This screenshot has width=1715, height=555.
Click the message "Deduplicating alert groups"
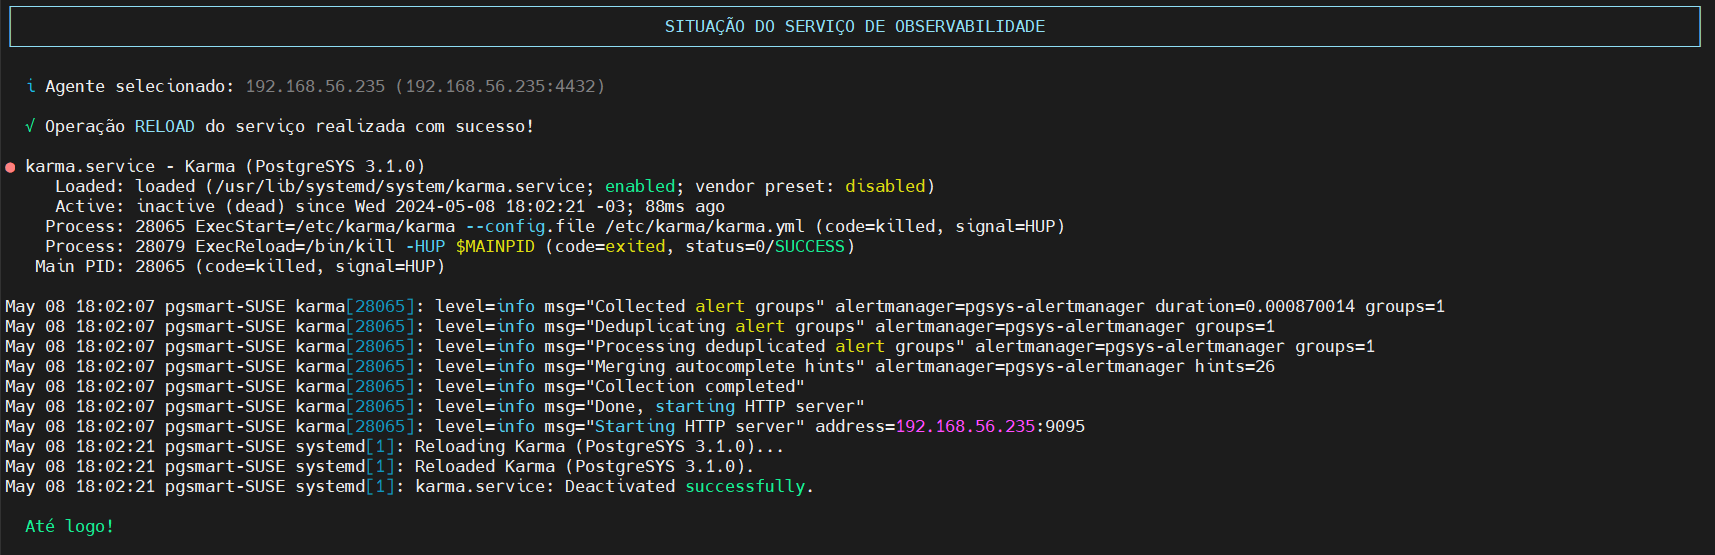[x=725, y=326]
